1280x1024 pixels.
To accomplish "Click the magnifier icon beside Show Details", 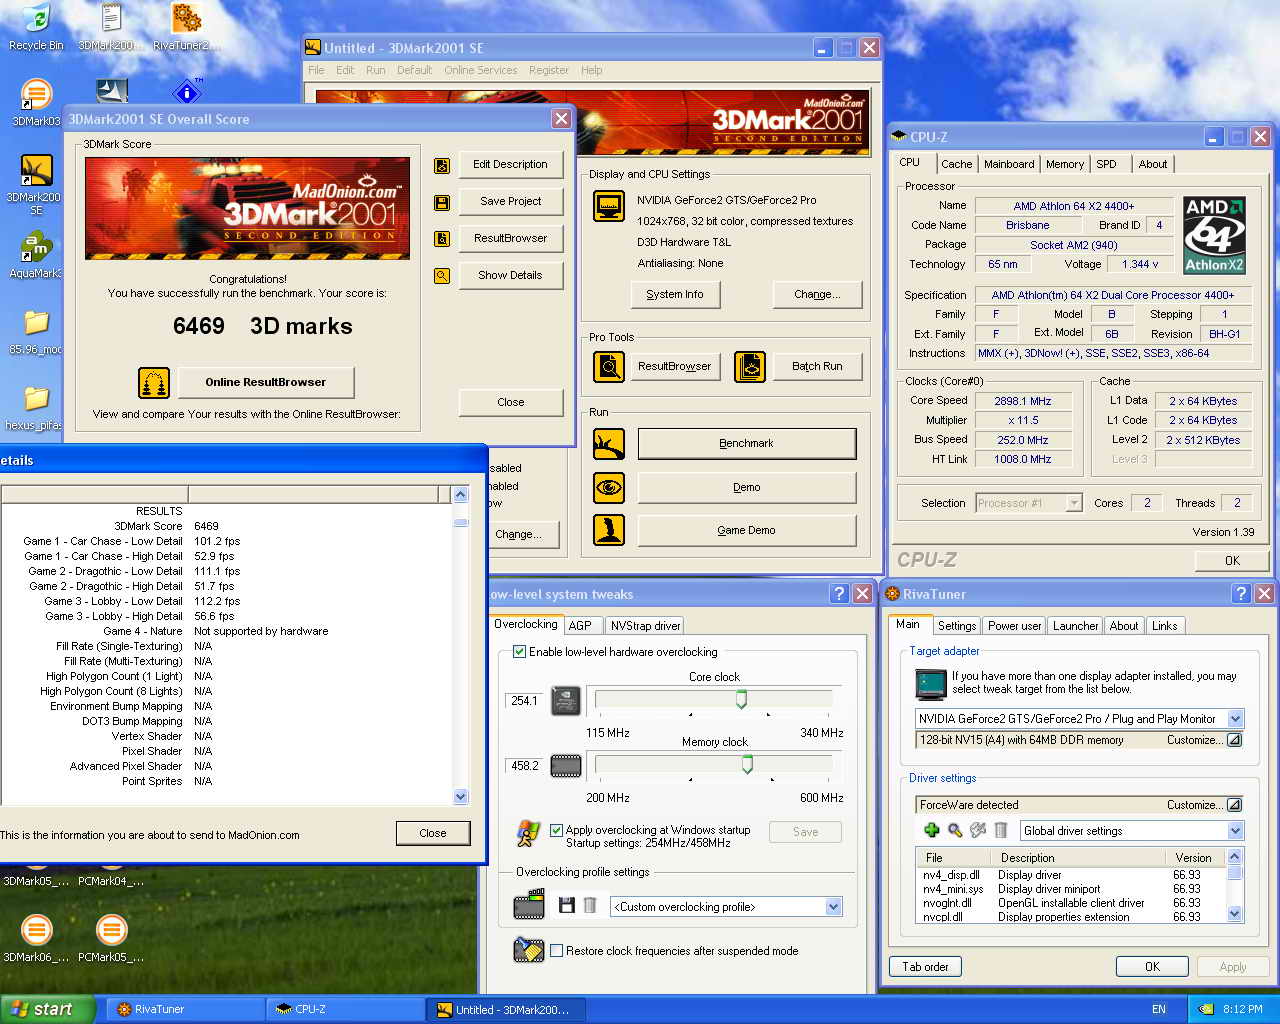I will pyautogui.click(x=442, y=276).
